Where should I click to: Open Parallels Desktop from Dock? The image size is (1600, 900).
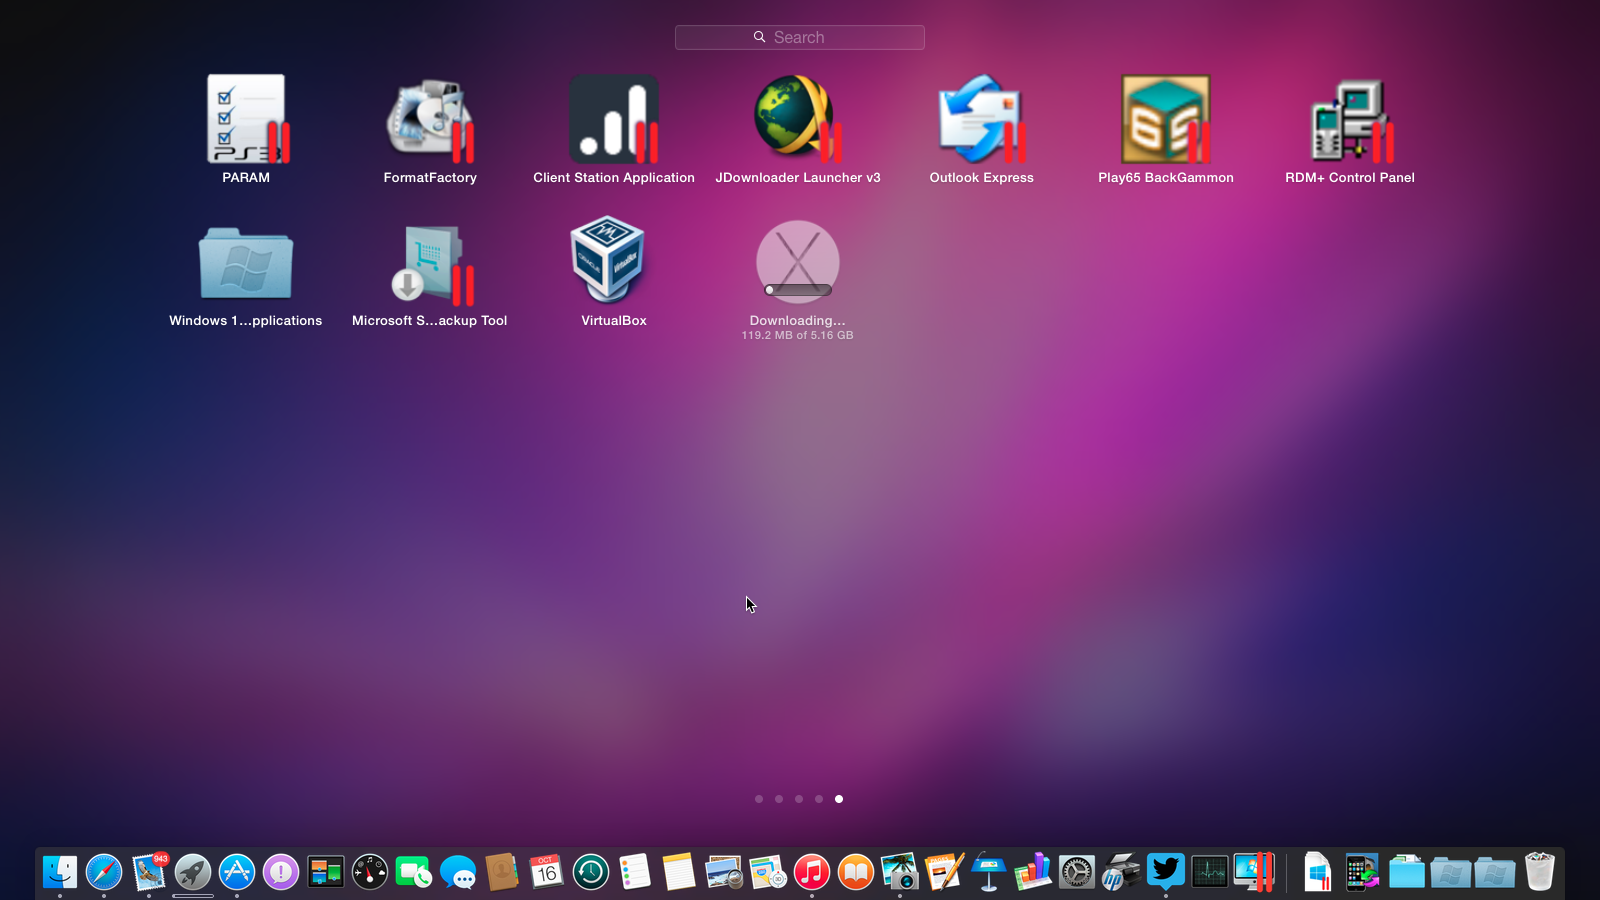pyautogui.click(x=1254, y=872)
